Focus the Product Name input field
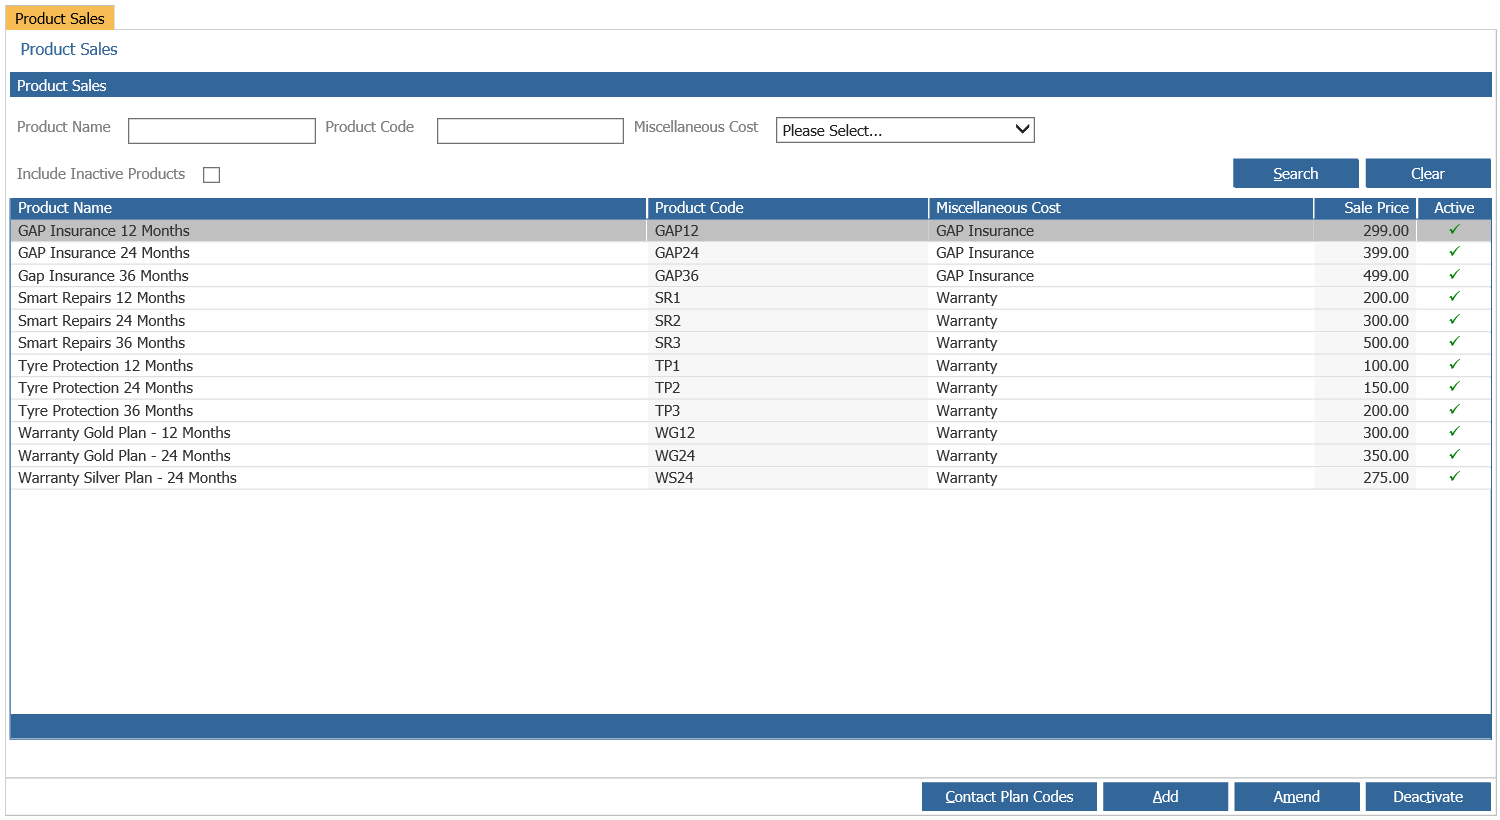This screenshot has width=1500, height=820. (221, 131)
